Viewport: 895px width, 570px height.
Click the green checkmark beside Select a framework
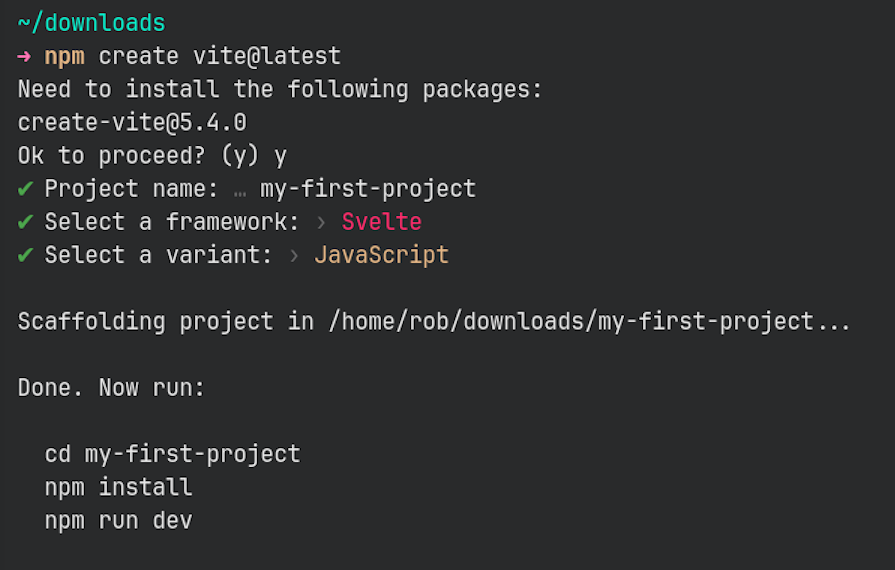click(25, 221)
